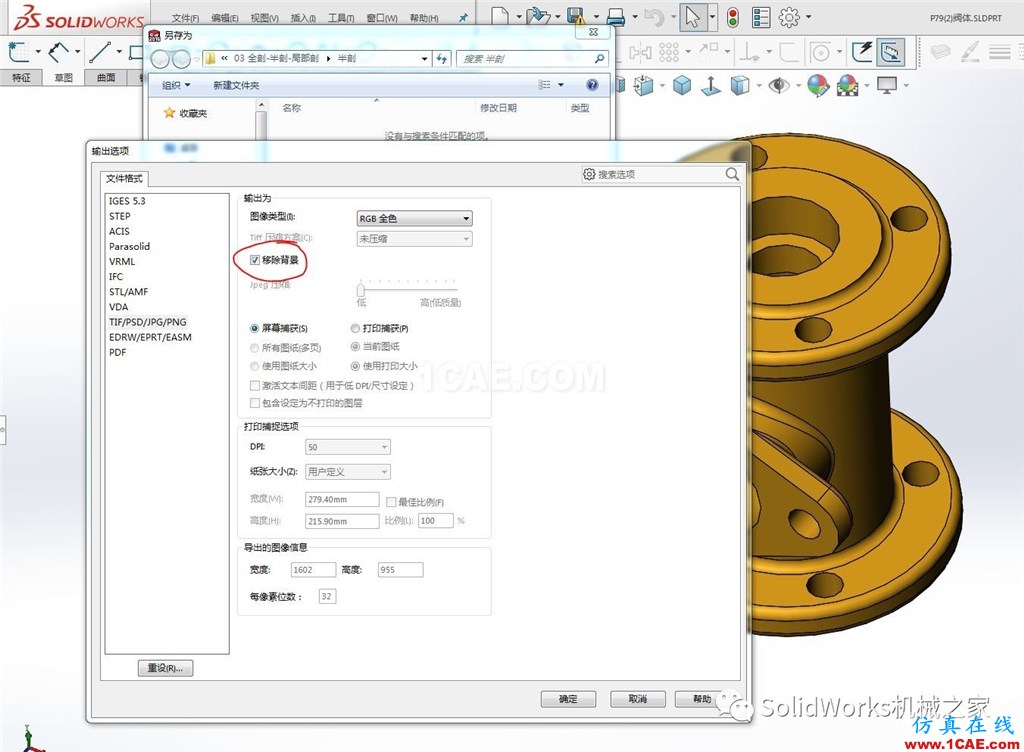Check the 最佳比例 checkbox
1024x752 pixels.
pyautogui.click(x=391, y=501)
